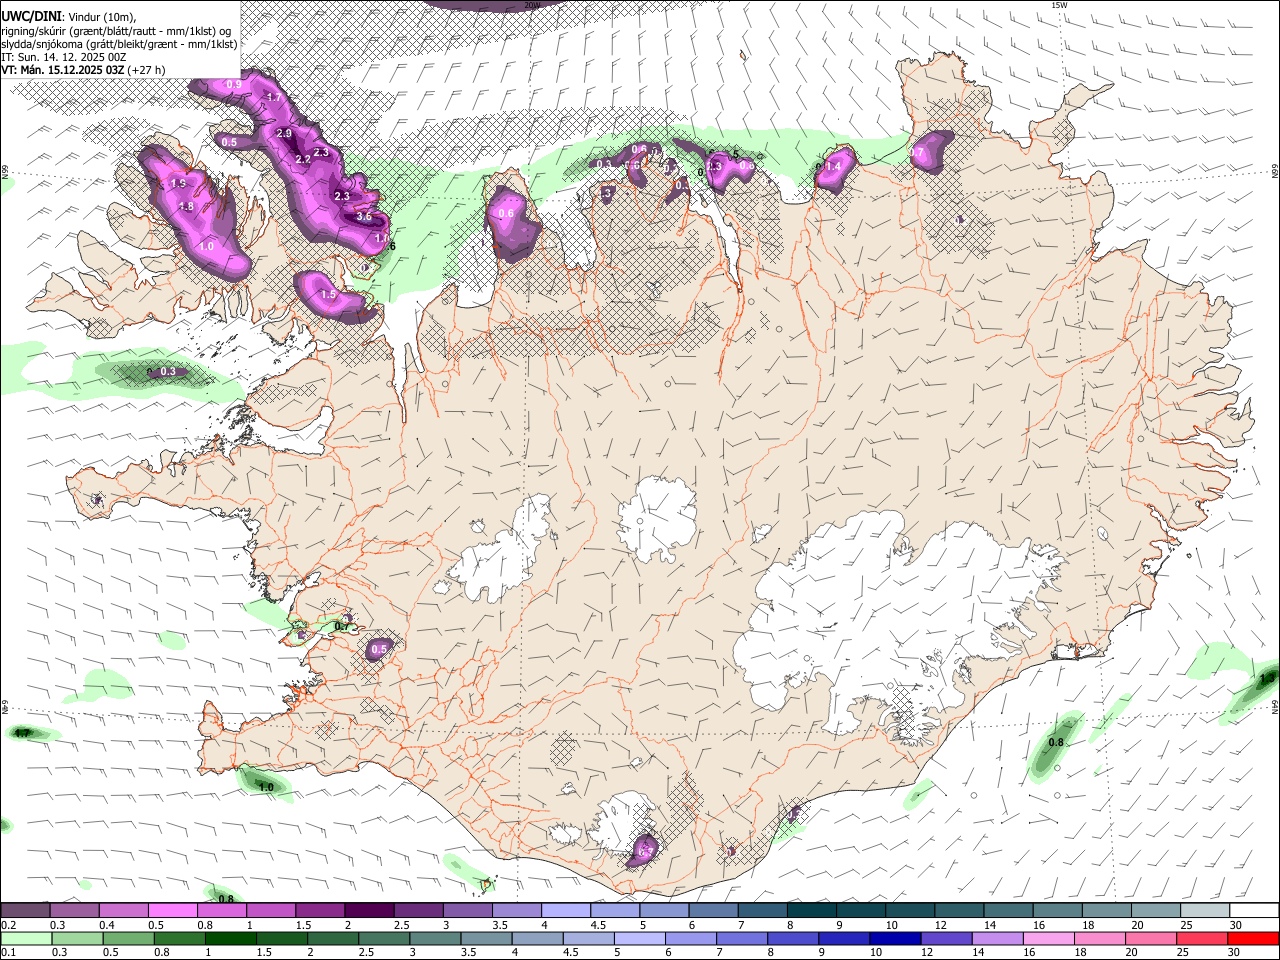Click the 2.2 precipitation value label
The image size is (1280, 960).
coord(303,160)
